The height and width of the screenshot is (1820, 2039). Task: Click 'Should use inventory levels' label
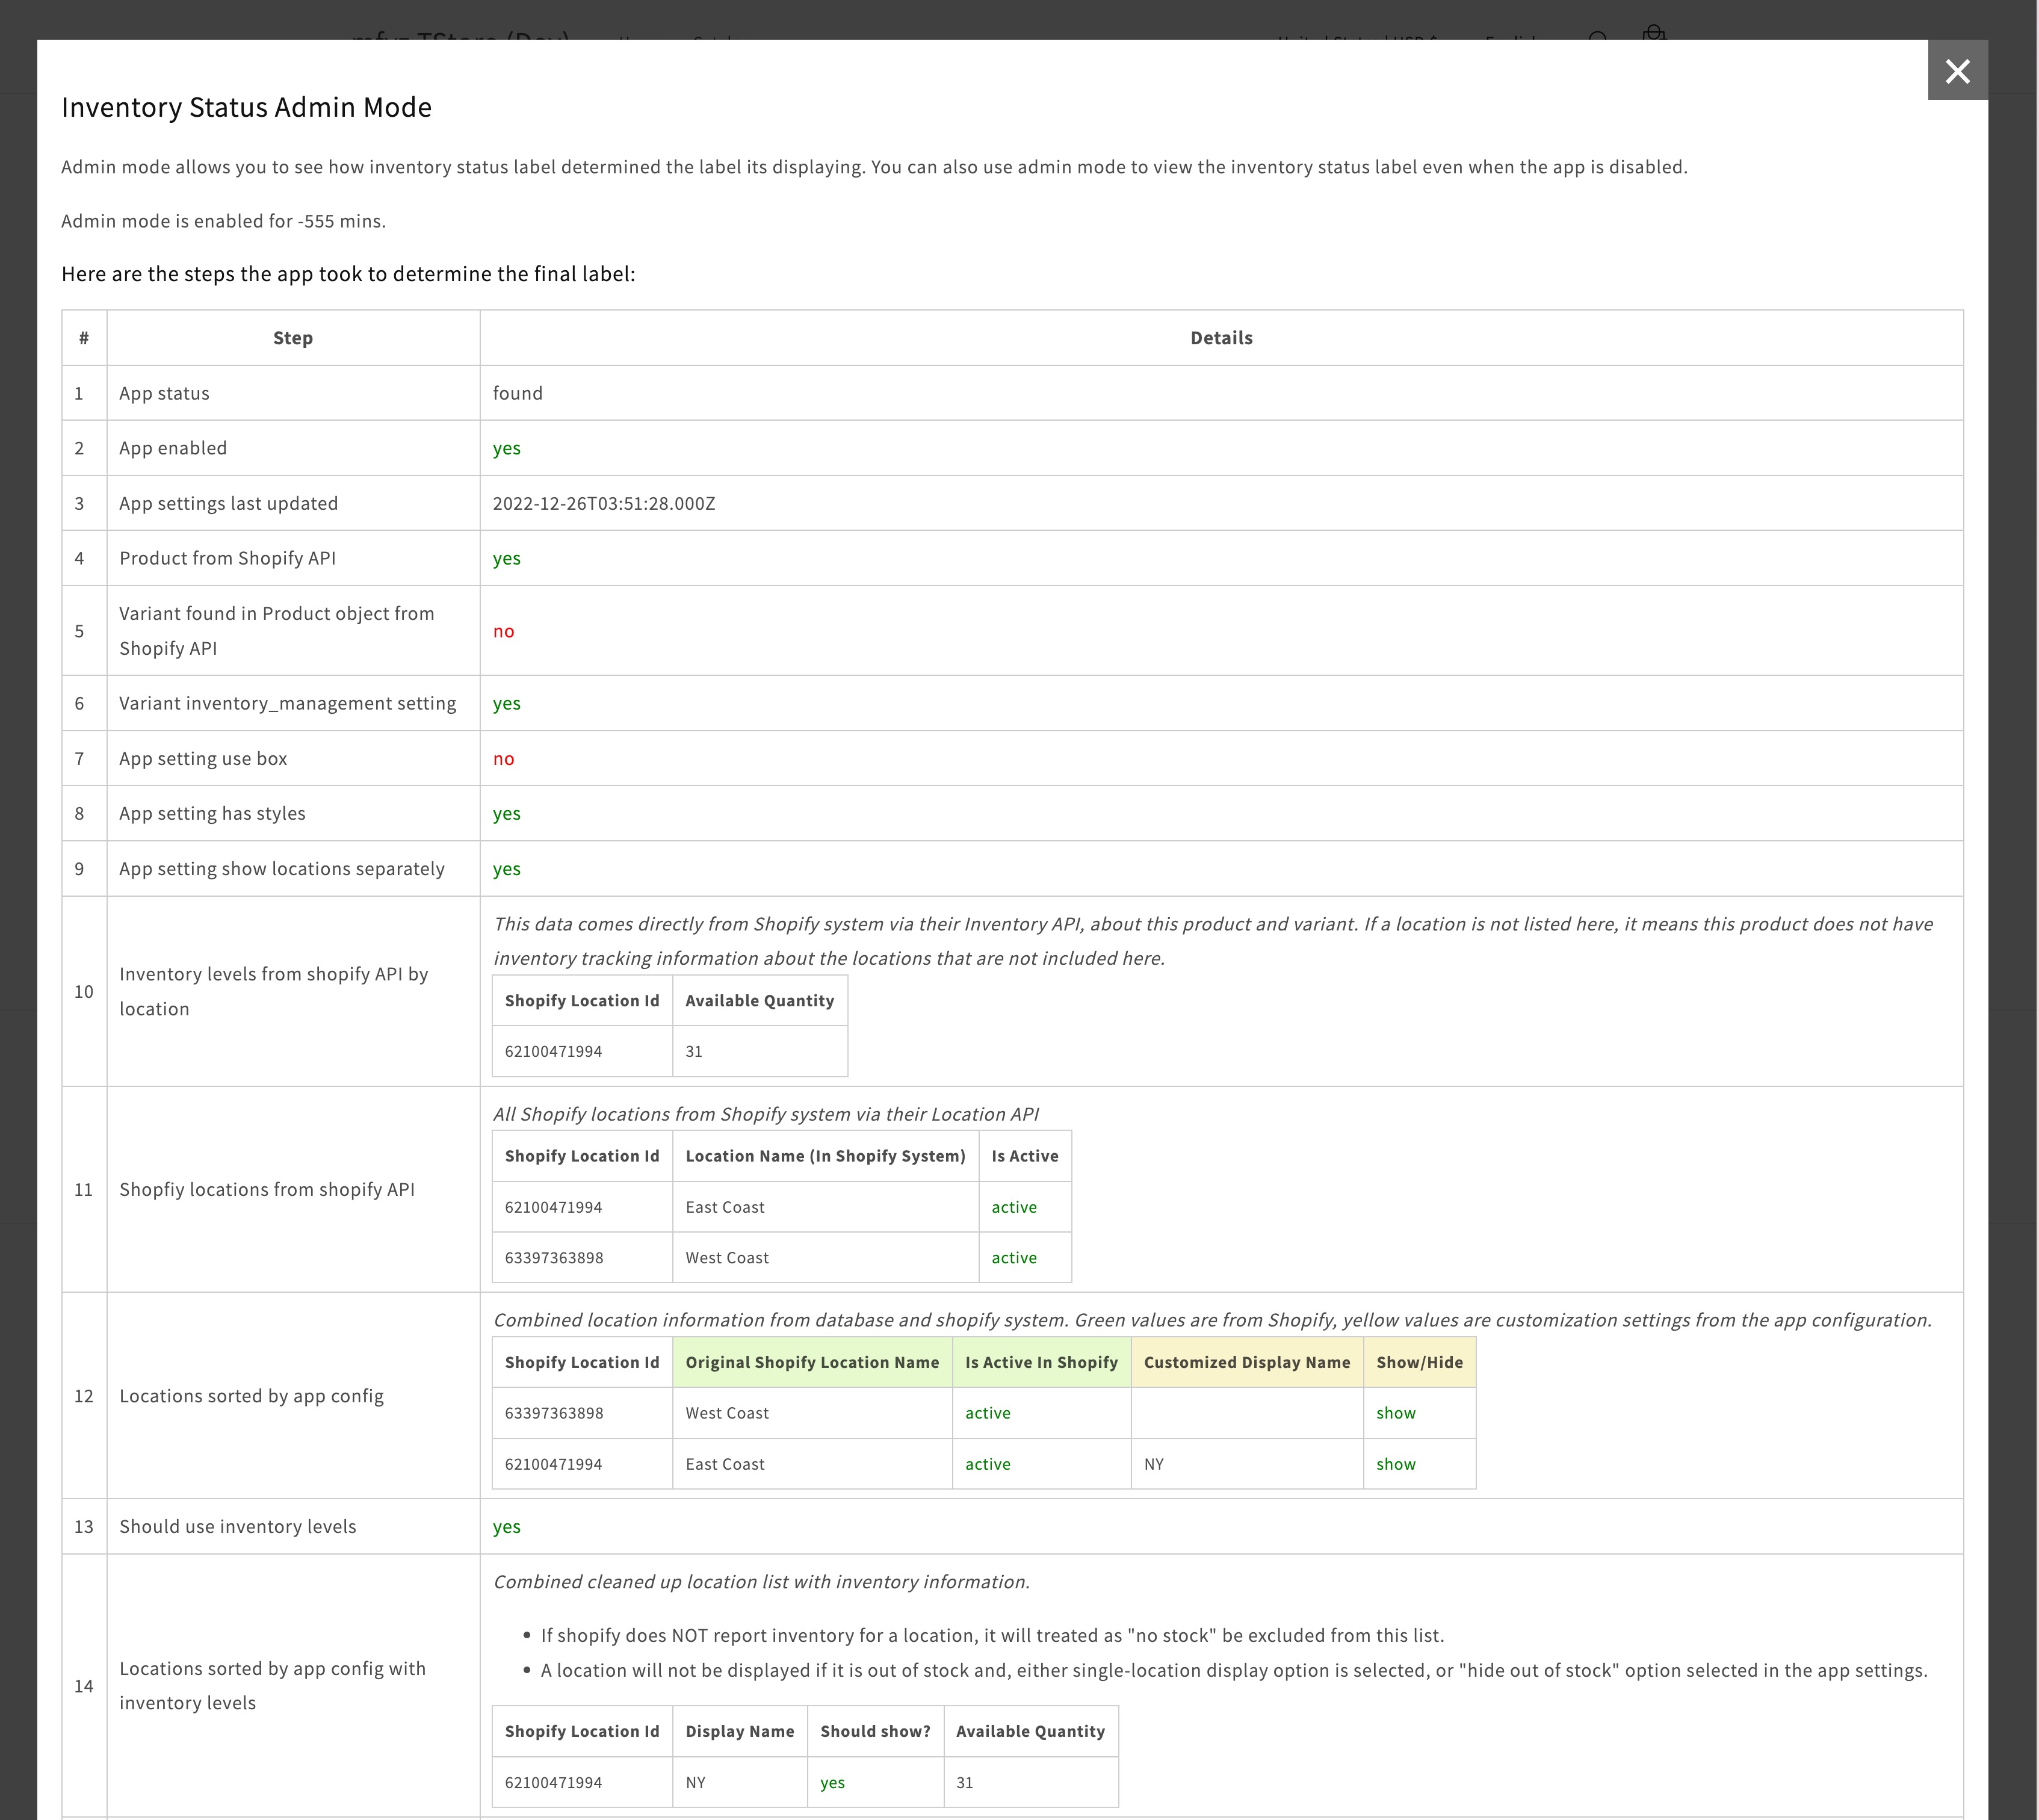coord(237,1526)
